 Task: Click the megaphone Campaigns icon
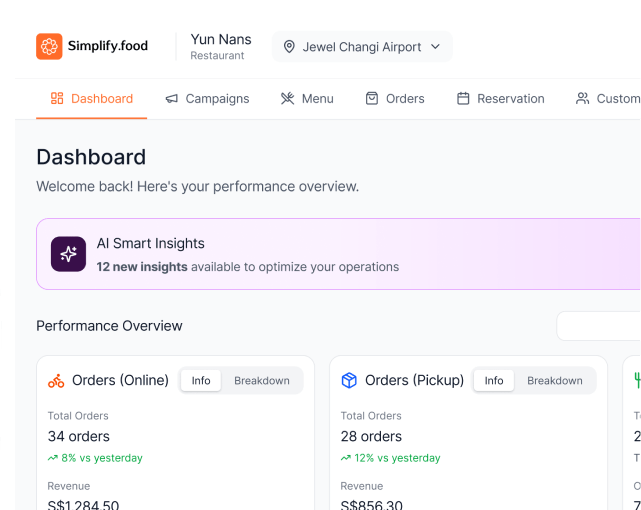point(172,99)
